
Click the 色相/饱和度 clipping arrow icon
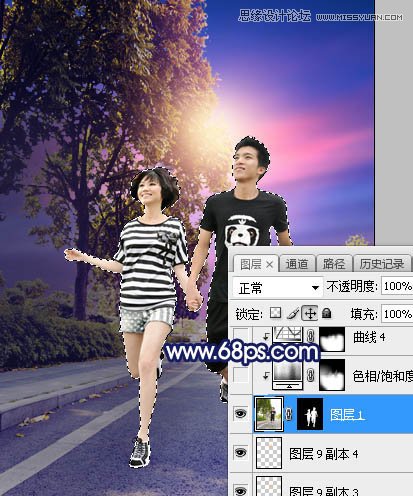click(x=265, y=376)
